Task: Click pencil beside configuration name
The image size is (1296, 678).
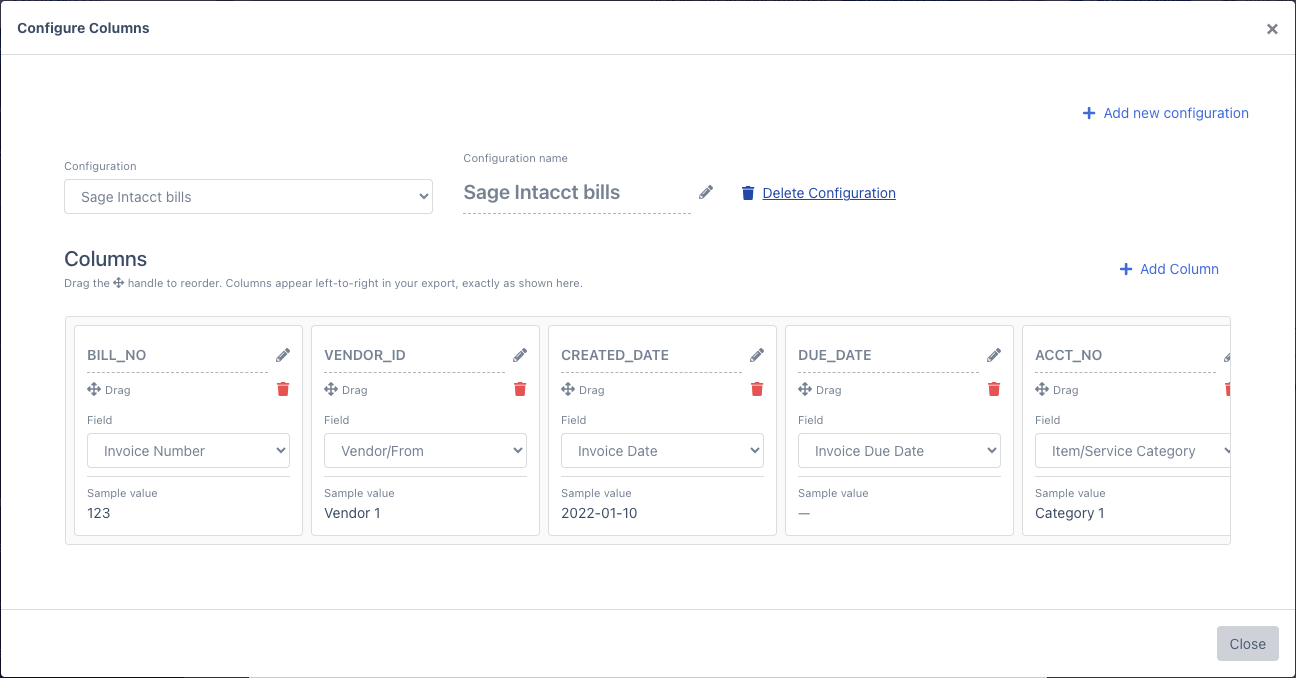Action: tap(706, 192)
